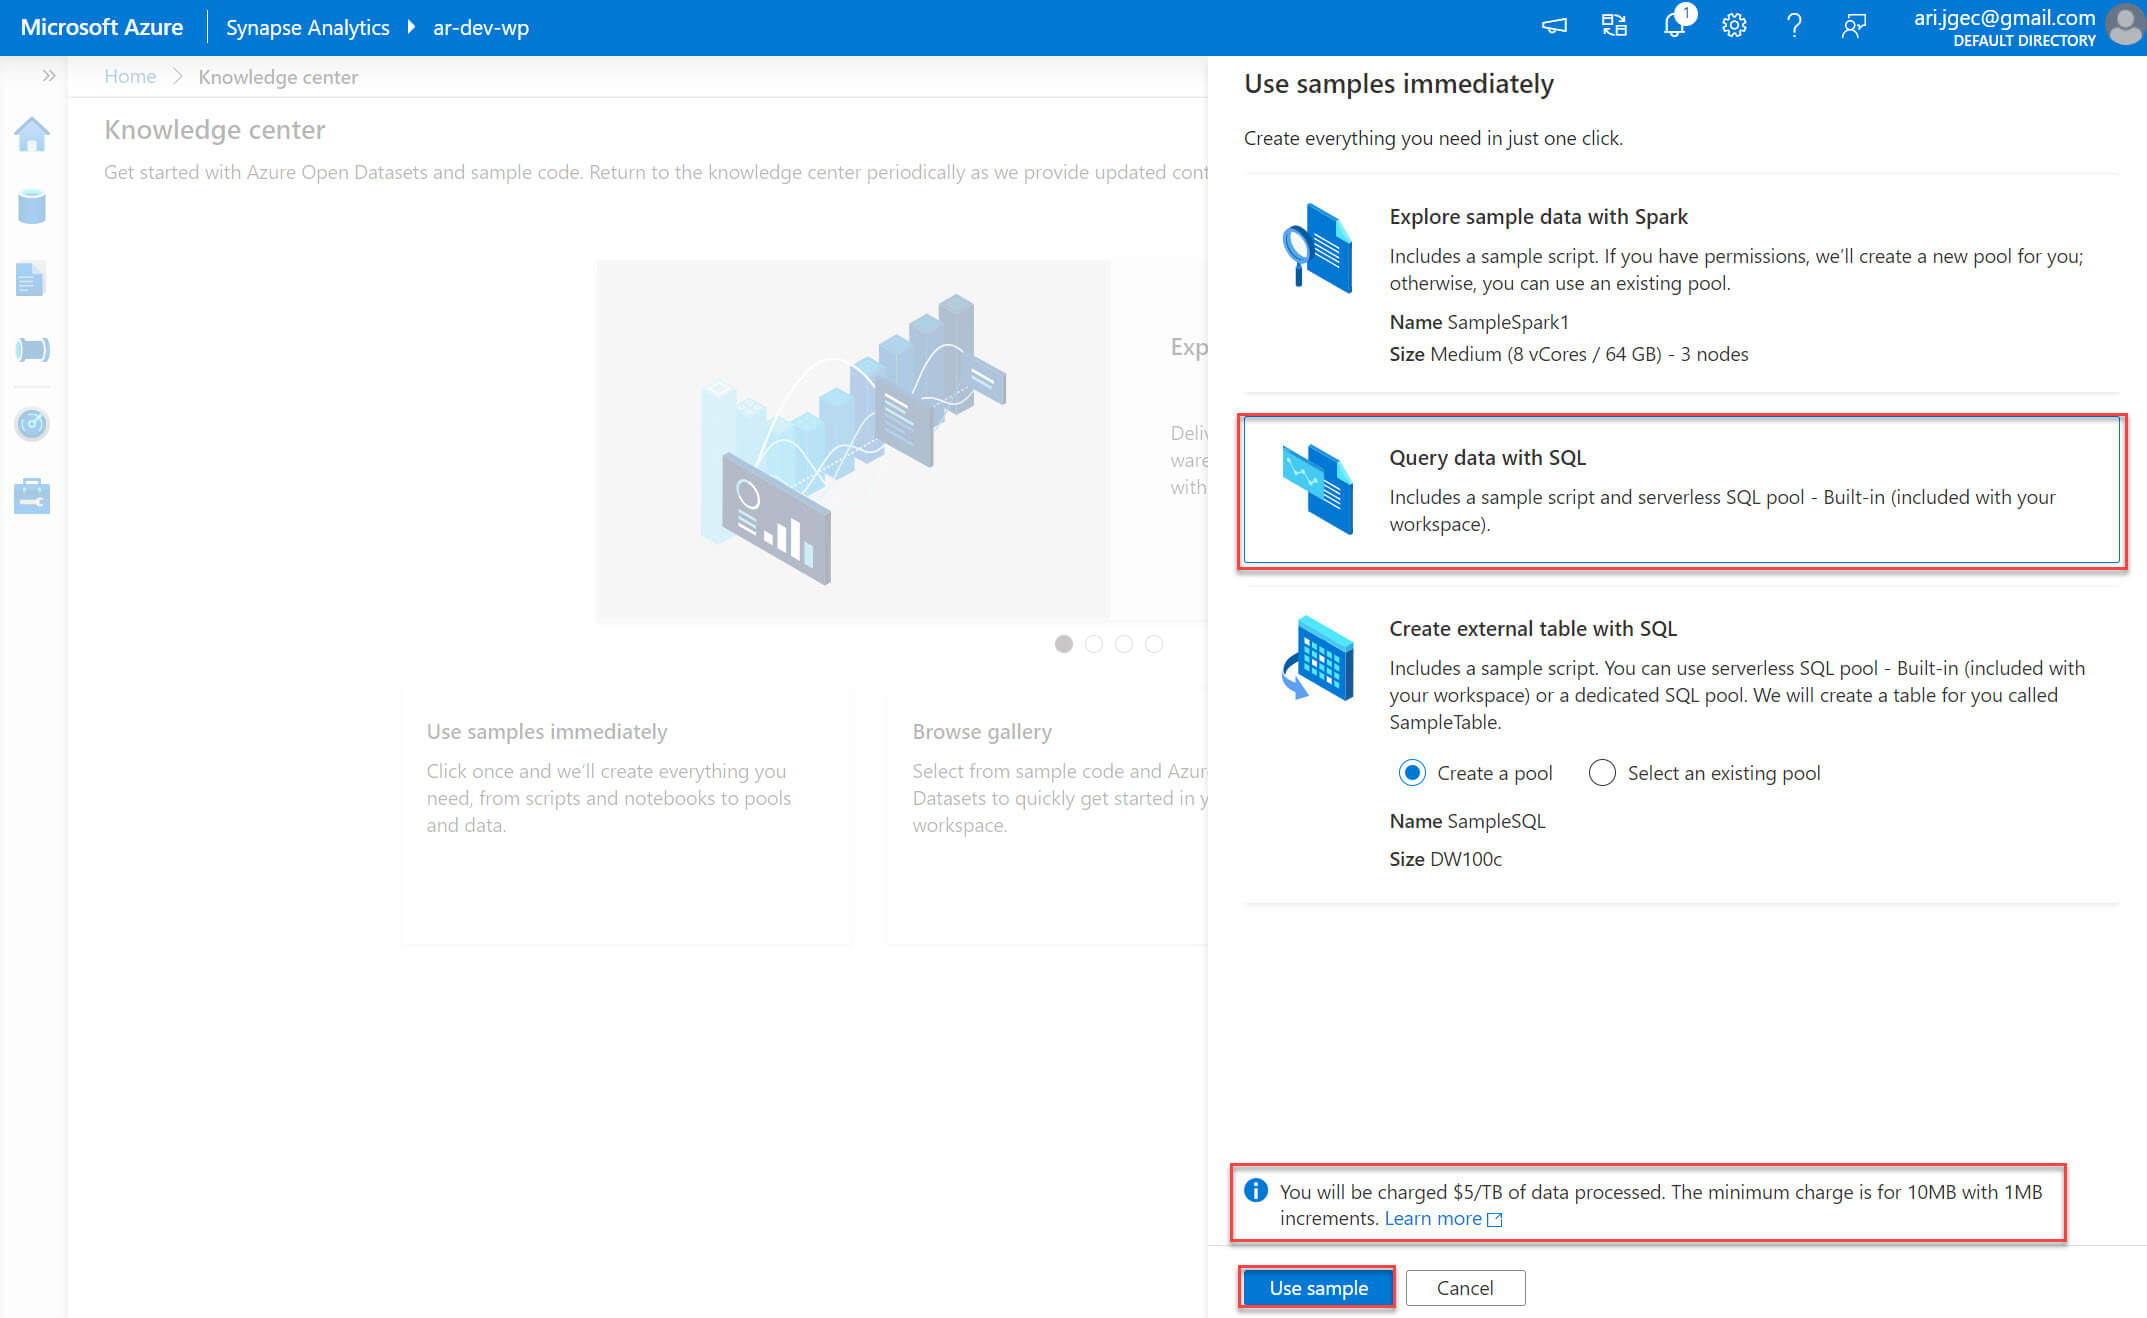Open the Integrate hub pipeline icon
The height and width of the screenshot is (1318, 2147).
(32, 350)
